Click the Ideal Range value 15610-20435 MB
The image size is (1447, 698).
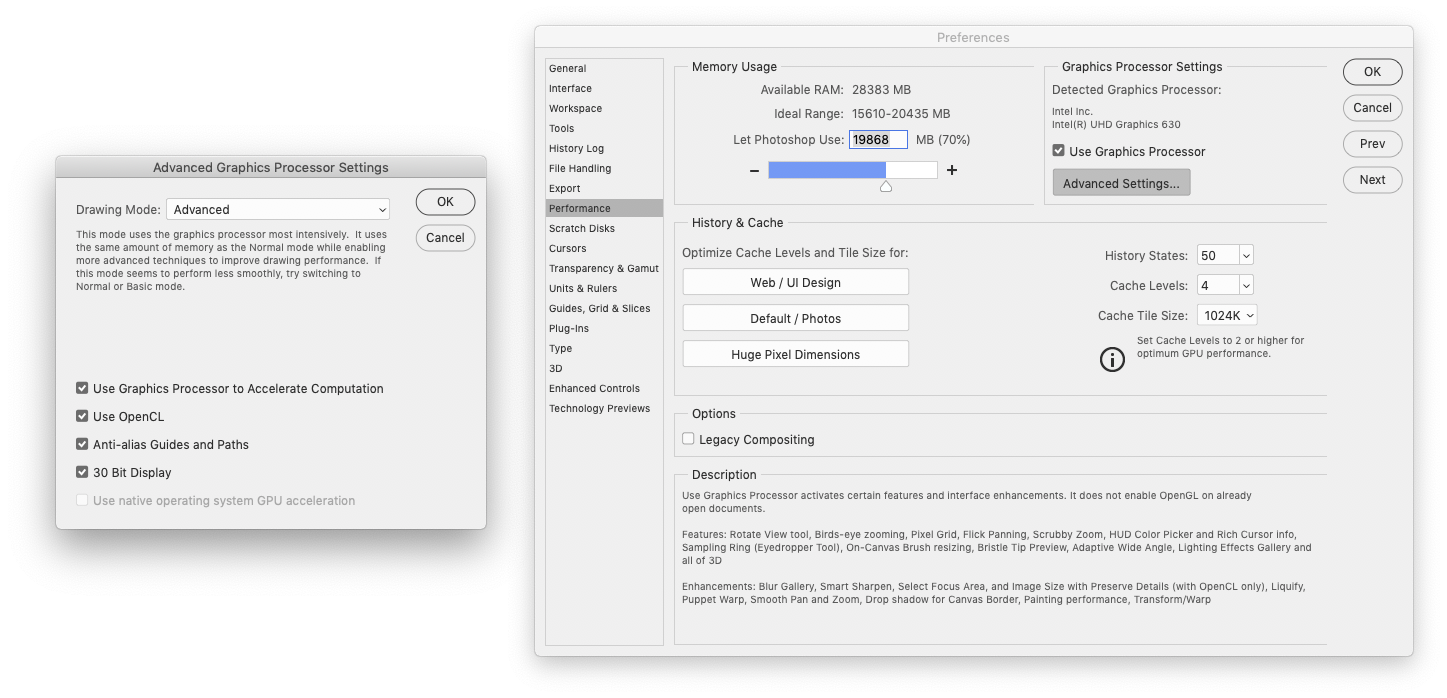(901, 115)
